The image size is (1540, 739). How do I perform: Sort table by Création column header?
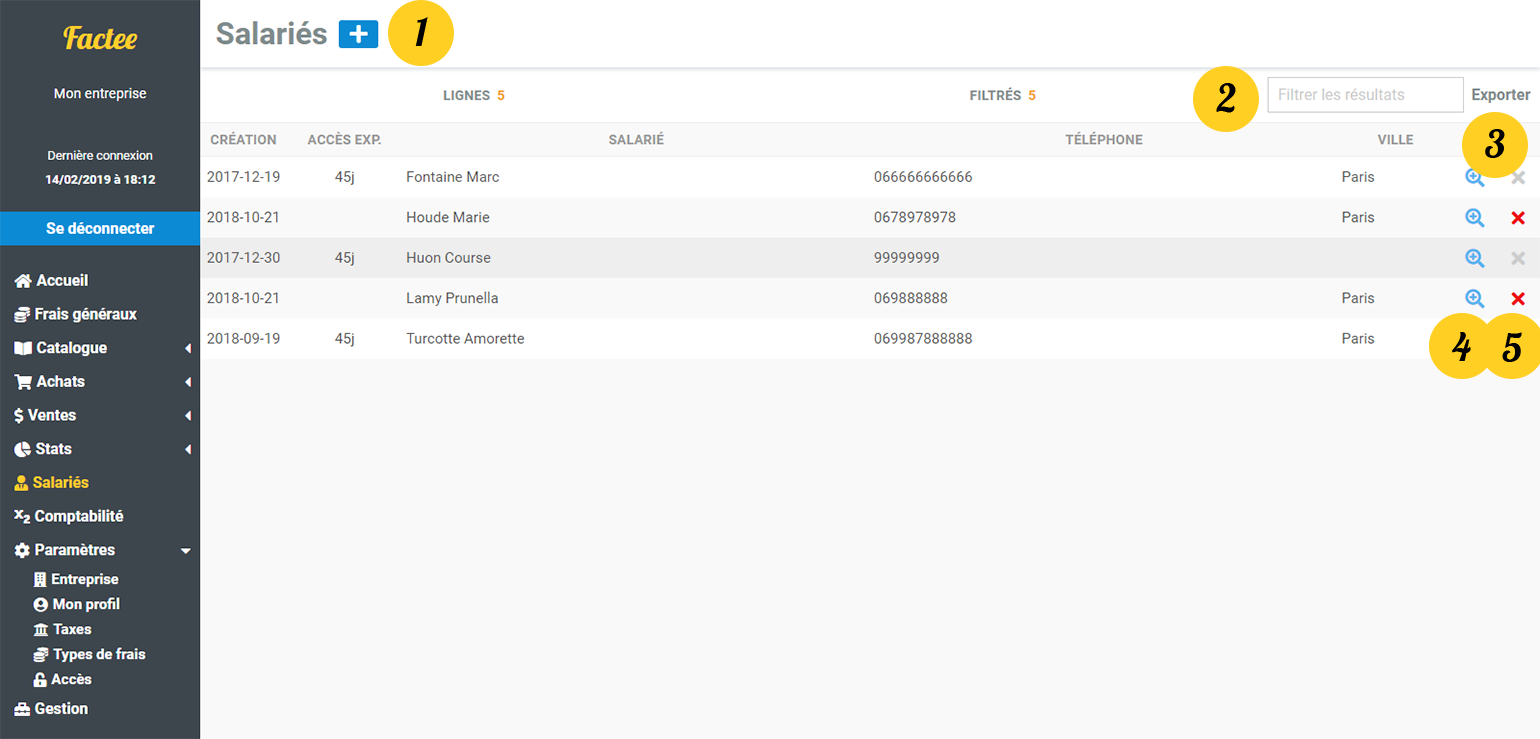coord(243,140)
